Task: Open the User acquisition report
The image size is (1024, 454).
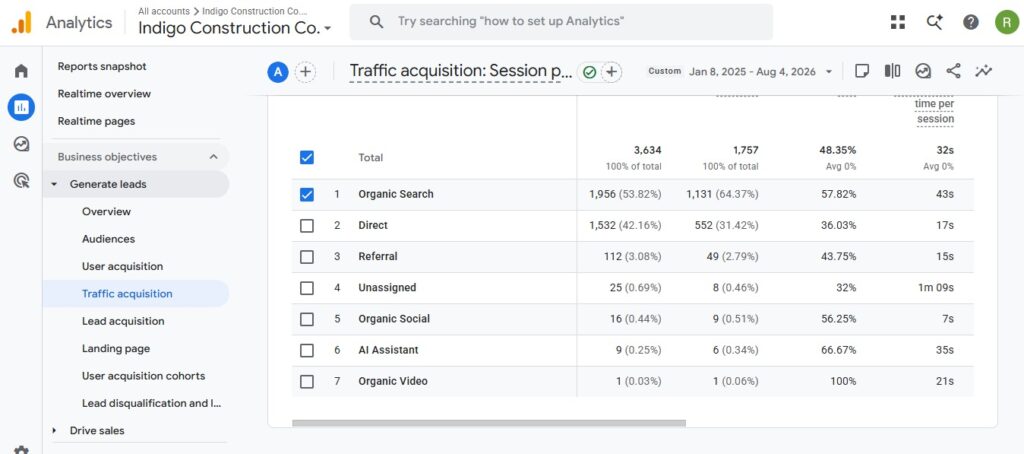Action: coord(122,267)
